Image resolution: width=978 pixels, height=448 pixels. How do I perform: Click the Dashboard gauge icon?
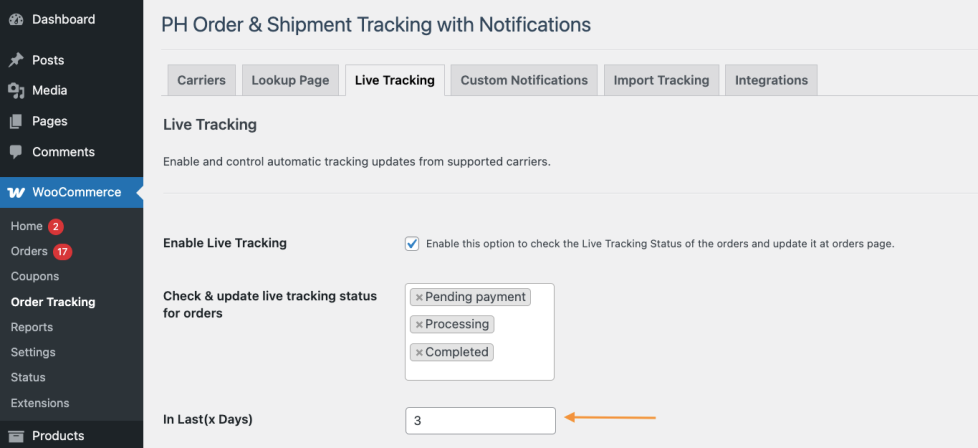16,20
